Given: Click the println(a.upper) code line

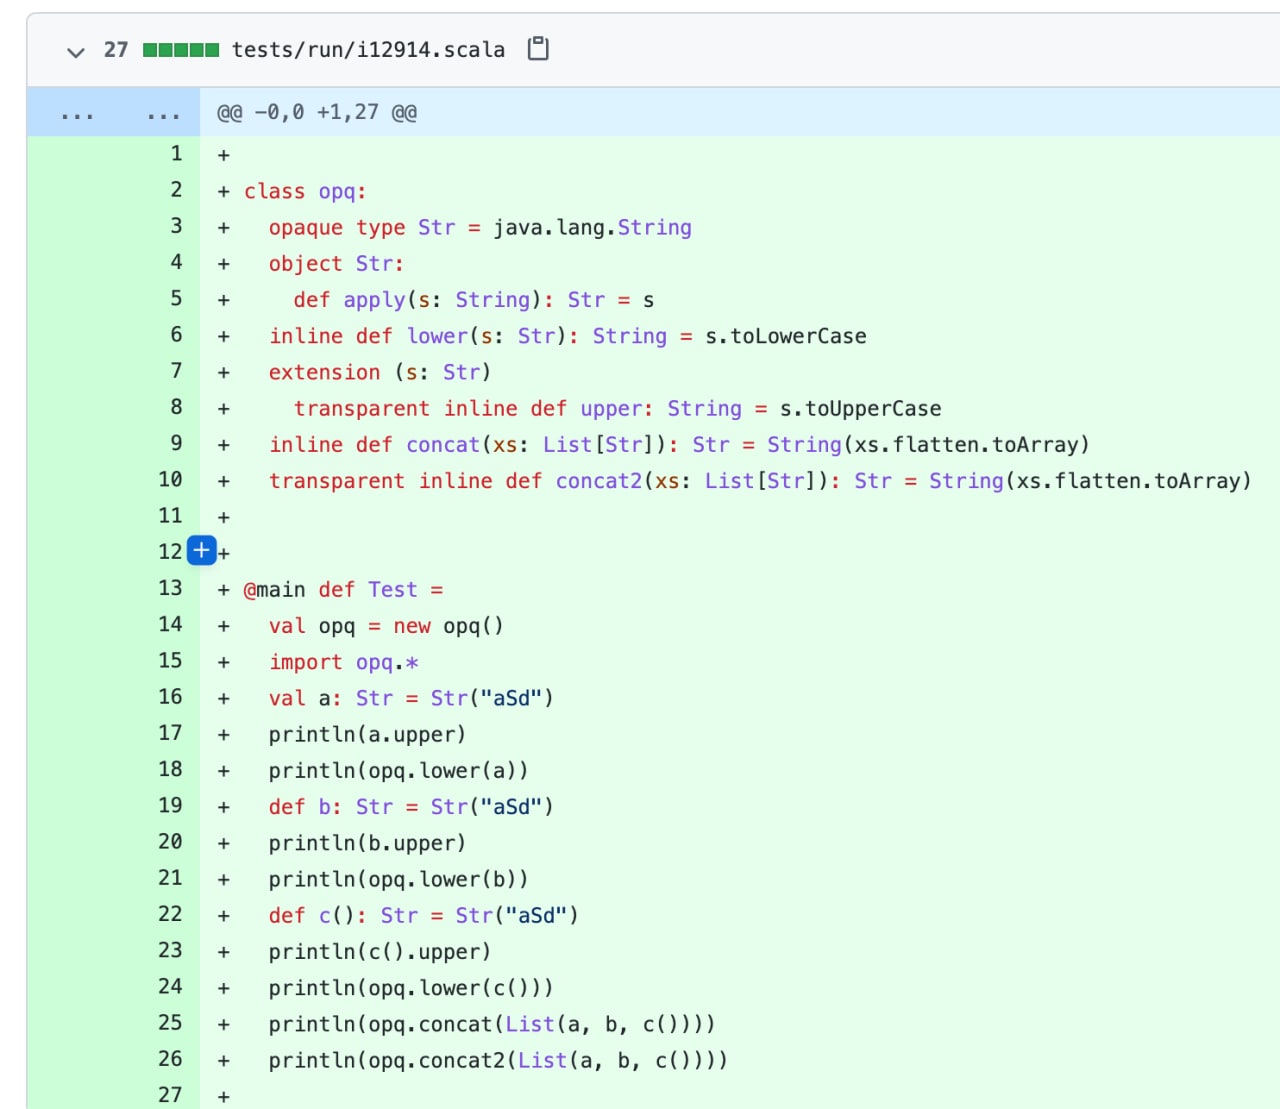Looking at the screenshot, I should coord(367,734).
